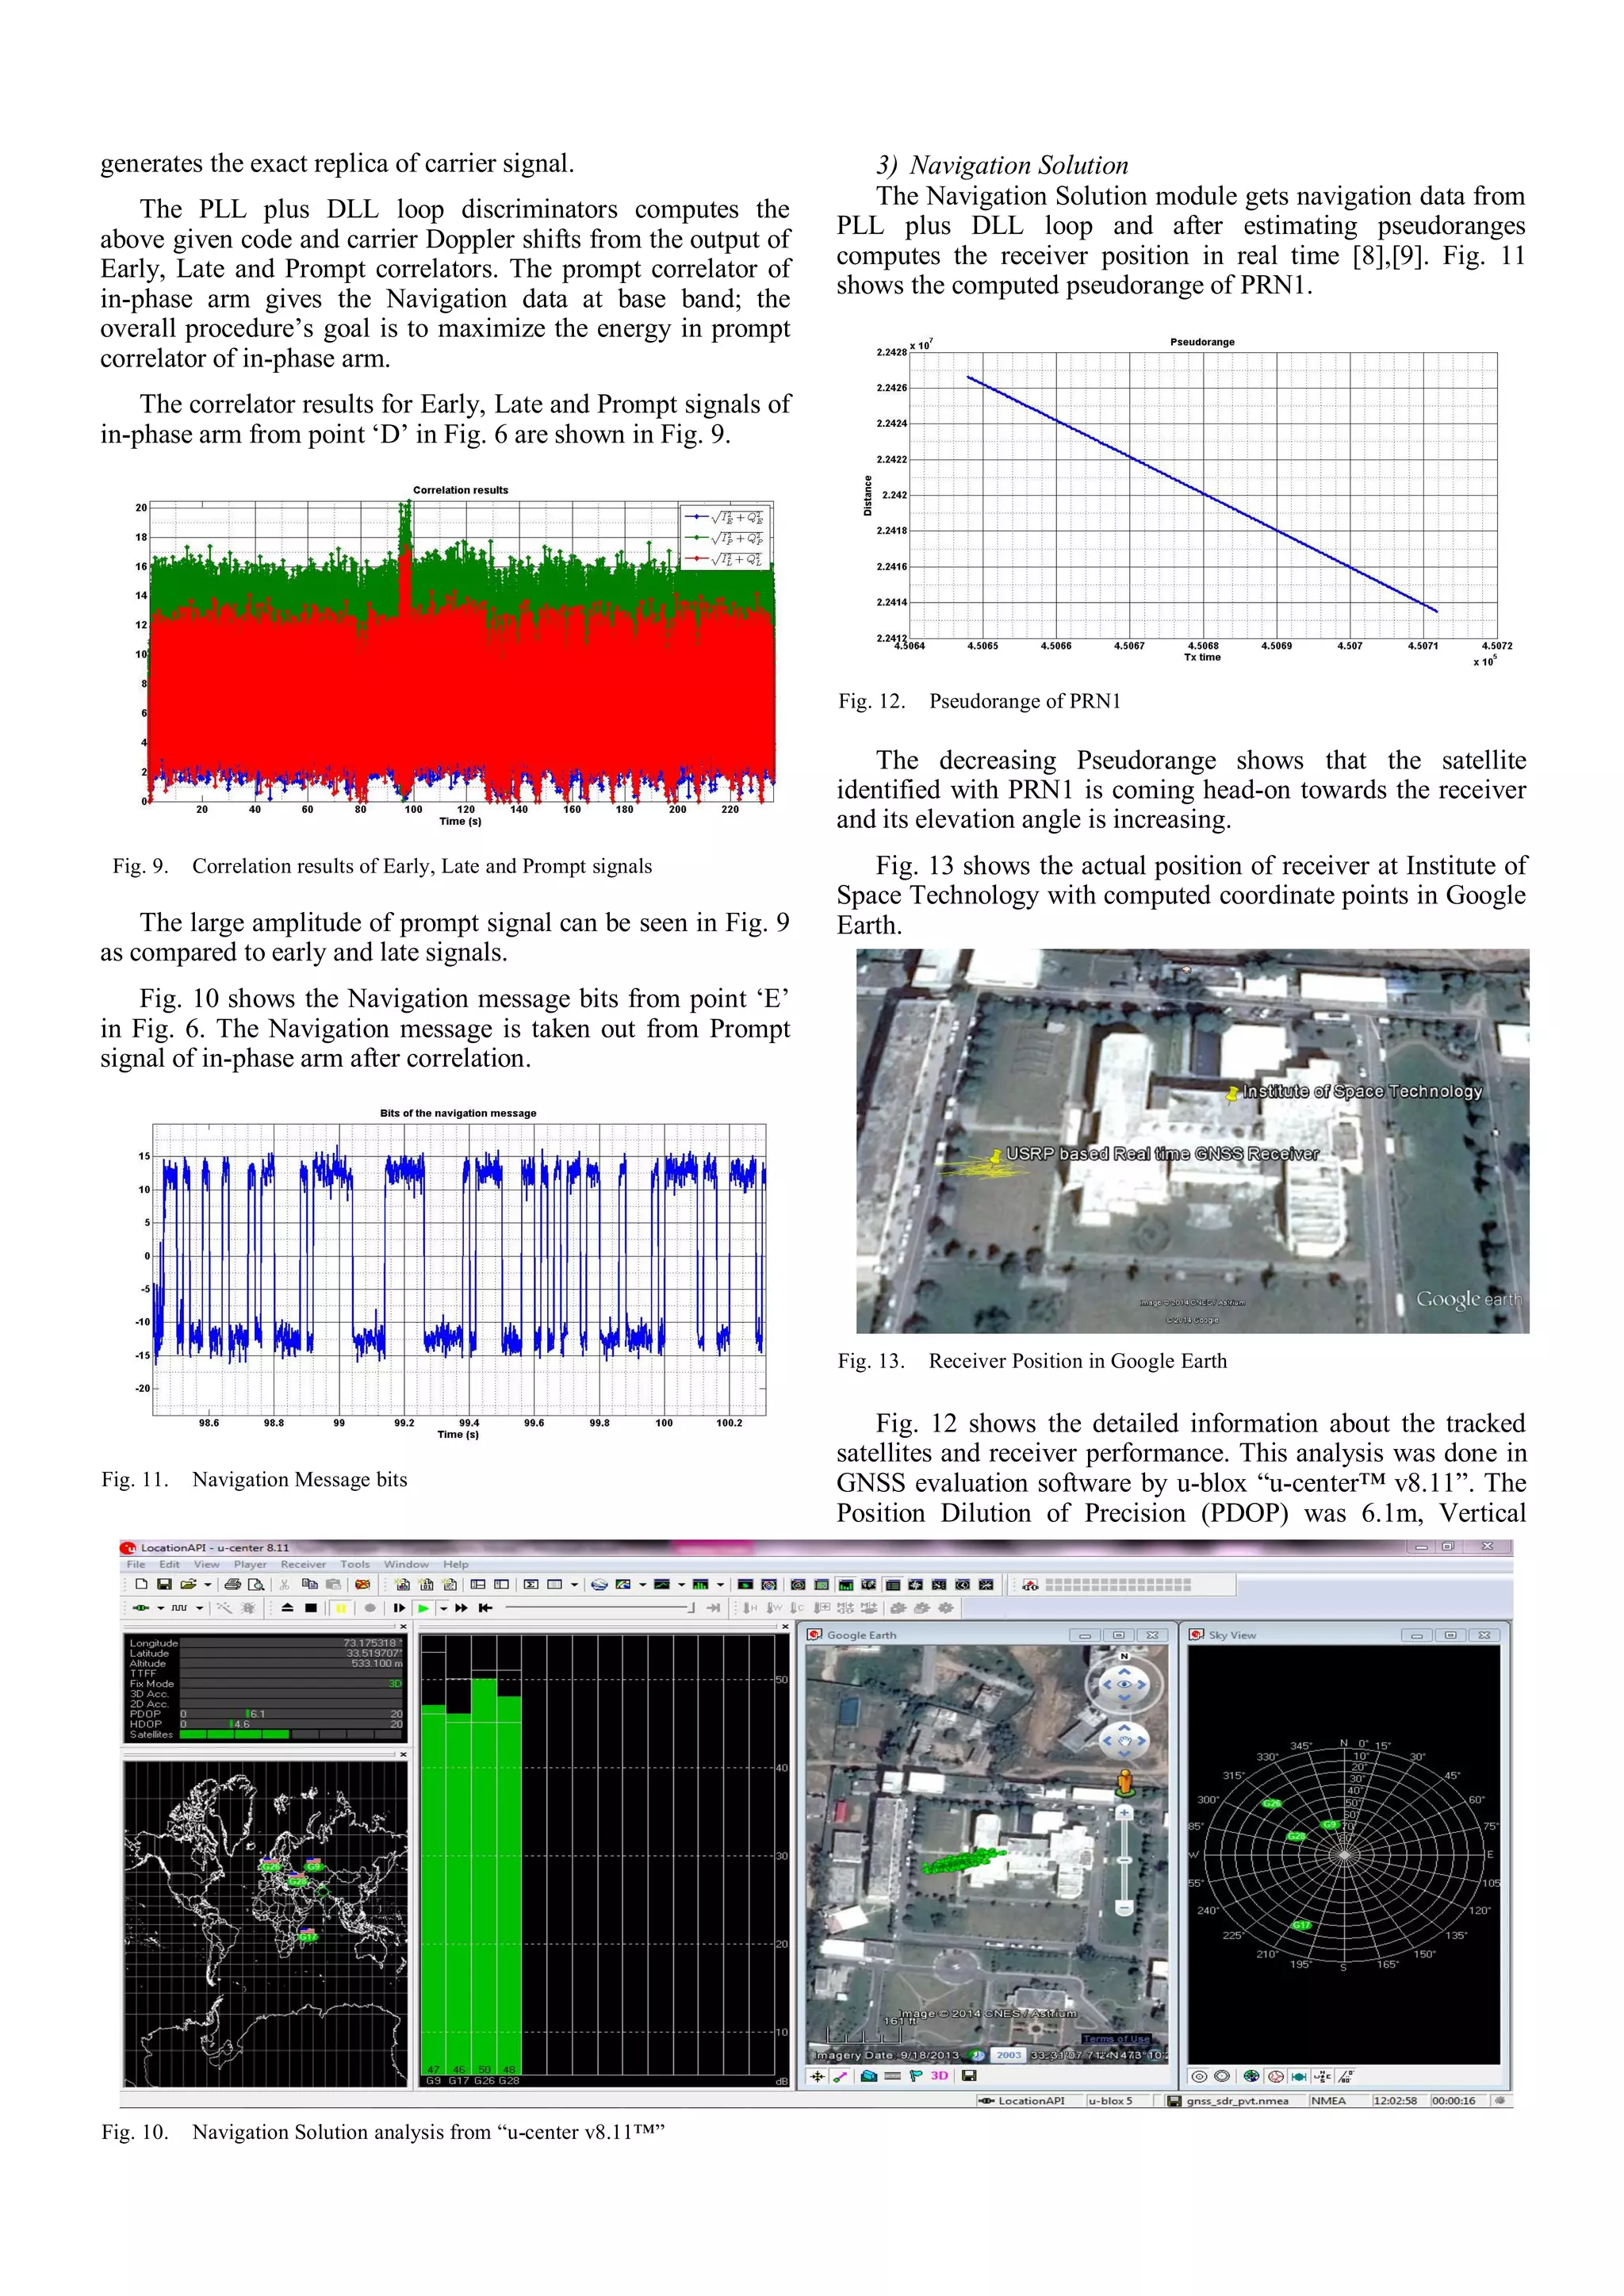1624x2296 pixels.
Task: Click the Stop player button
Action: (x=311, y=1608)
